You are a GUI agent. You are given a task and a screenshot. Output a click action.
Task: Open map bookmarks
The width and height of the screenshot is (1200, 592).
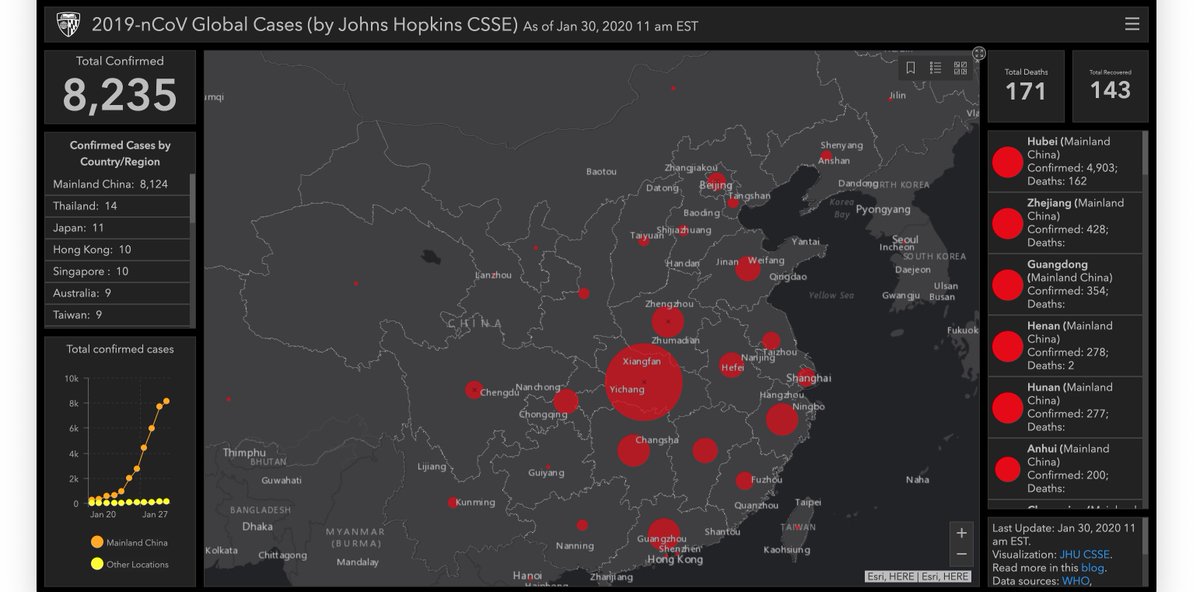911,68
